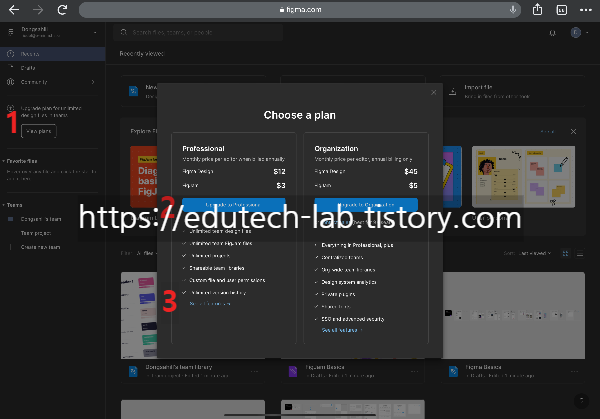Open See all features under Organization
The height and width of the screenshot is (419, 600).
coord(342,330)
